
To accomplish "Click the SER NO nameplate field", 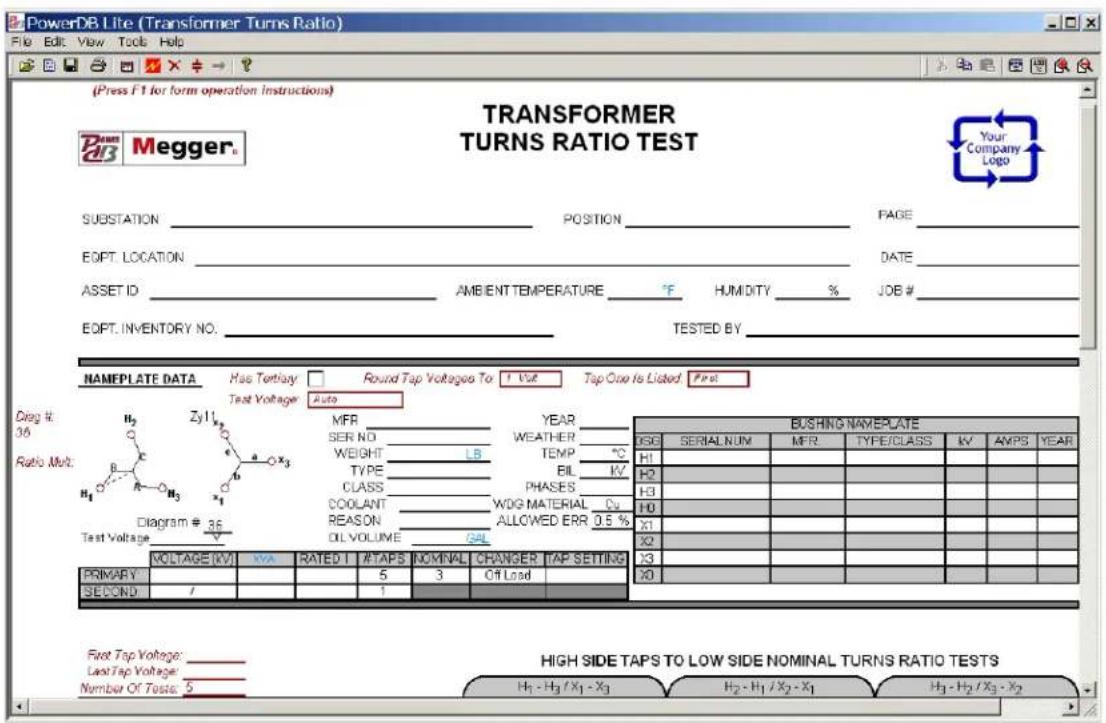I will point(437,437).
